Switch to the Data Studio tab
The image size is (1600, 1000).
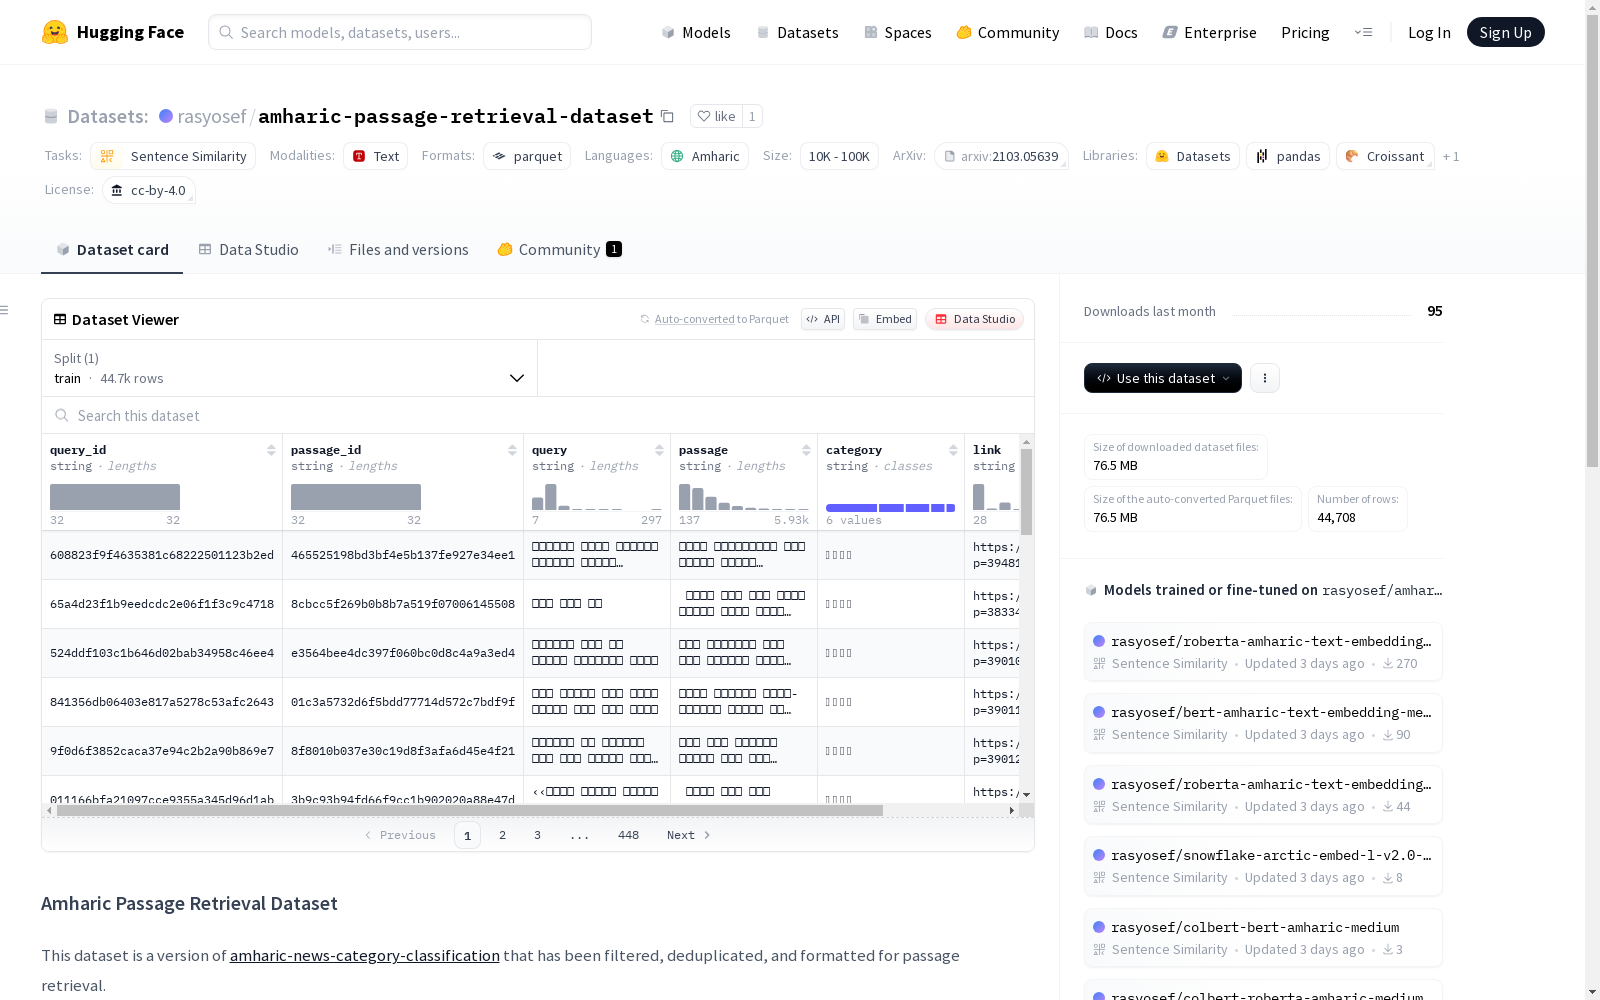pyautogui.click(x=248, y=250)
